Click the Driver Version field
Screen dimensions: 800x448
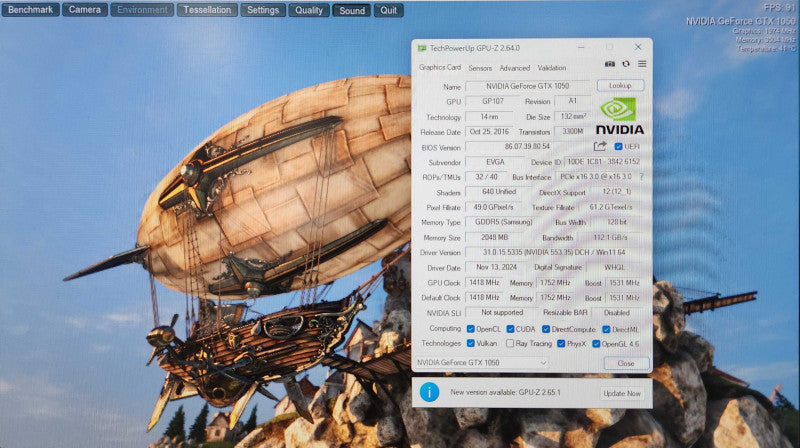pos(556,252)
